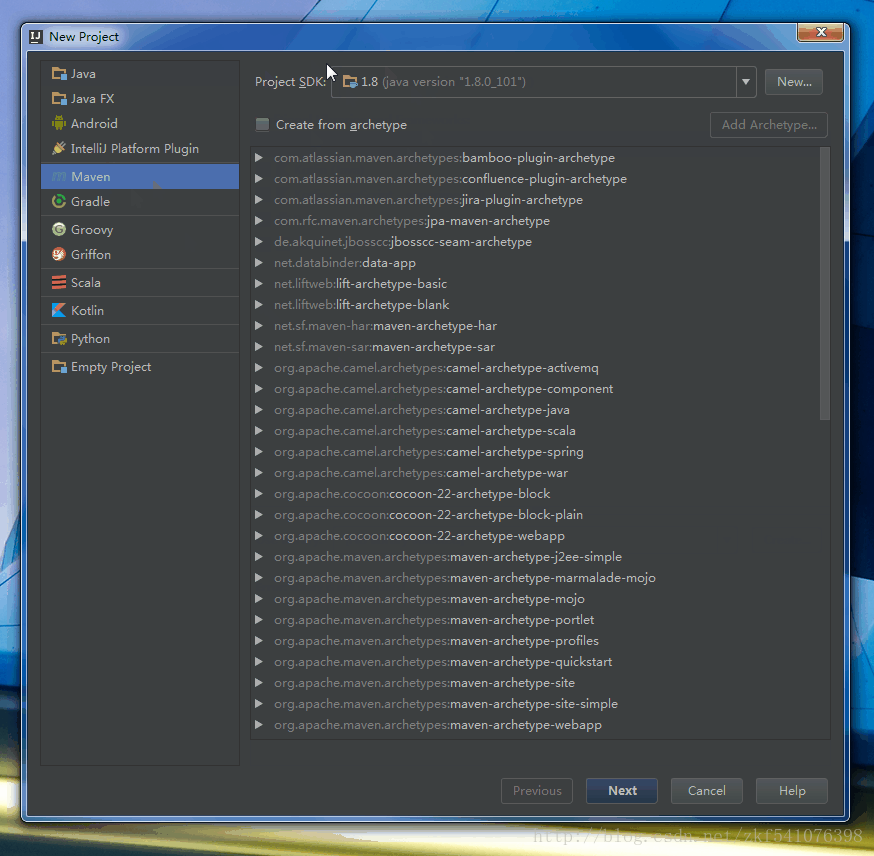Open Help for New Project

[x=792, y=790]
